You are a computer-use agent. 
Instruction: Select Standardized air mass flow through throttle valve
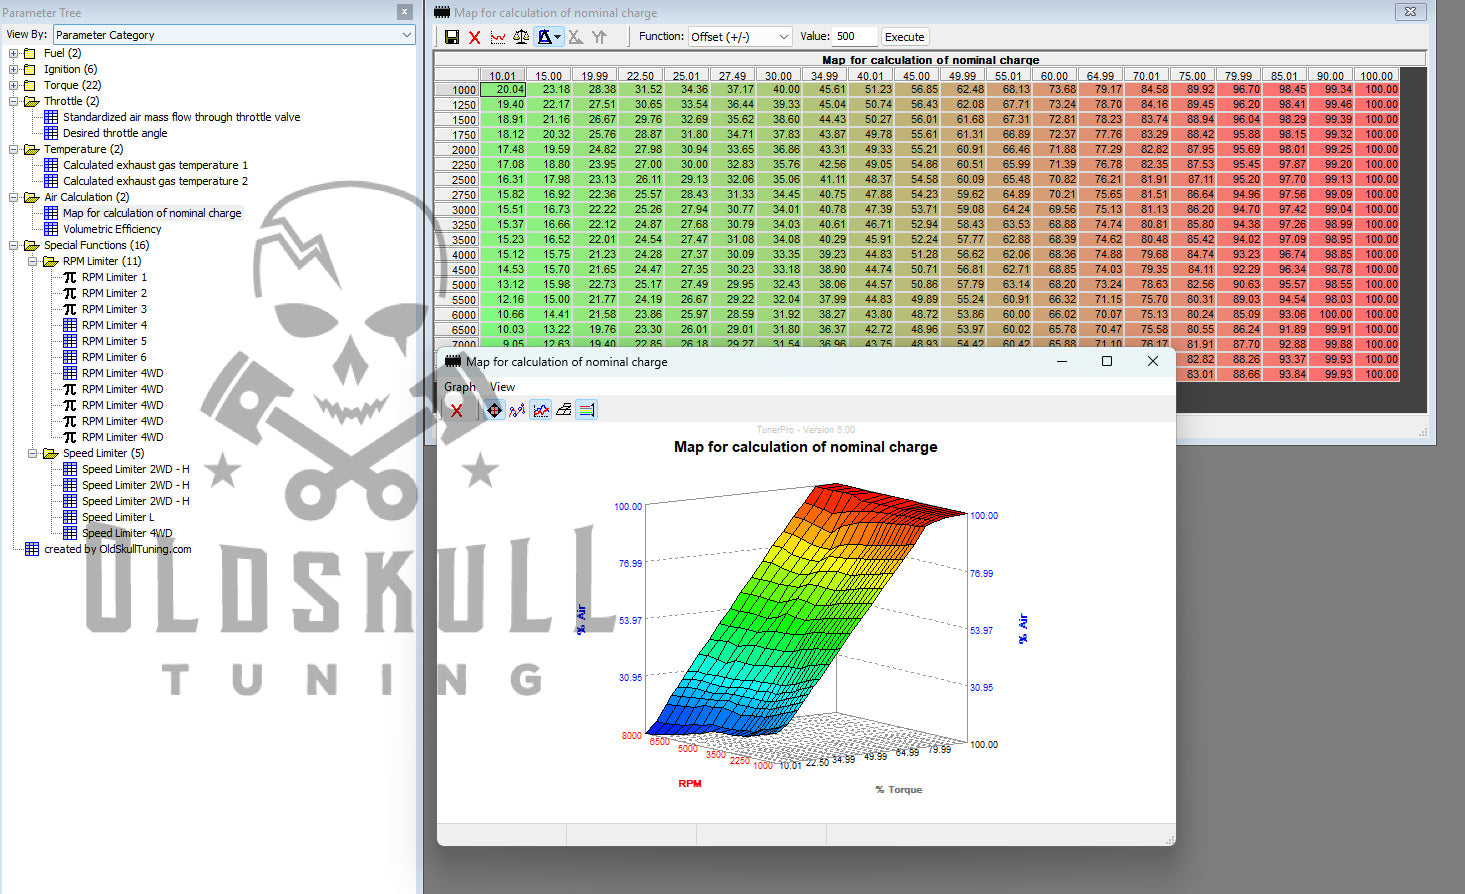coord(181,117)
